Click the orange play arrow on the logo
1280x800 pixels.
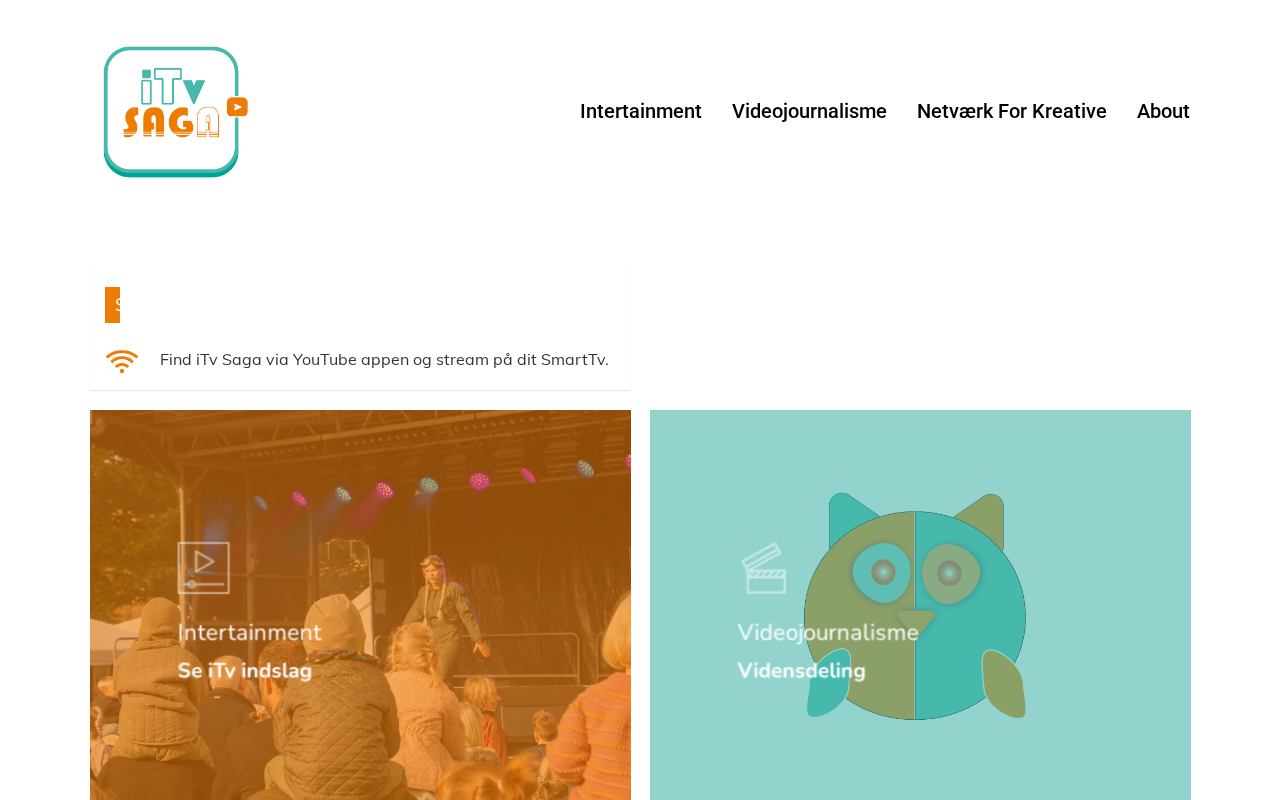point(237,107)
